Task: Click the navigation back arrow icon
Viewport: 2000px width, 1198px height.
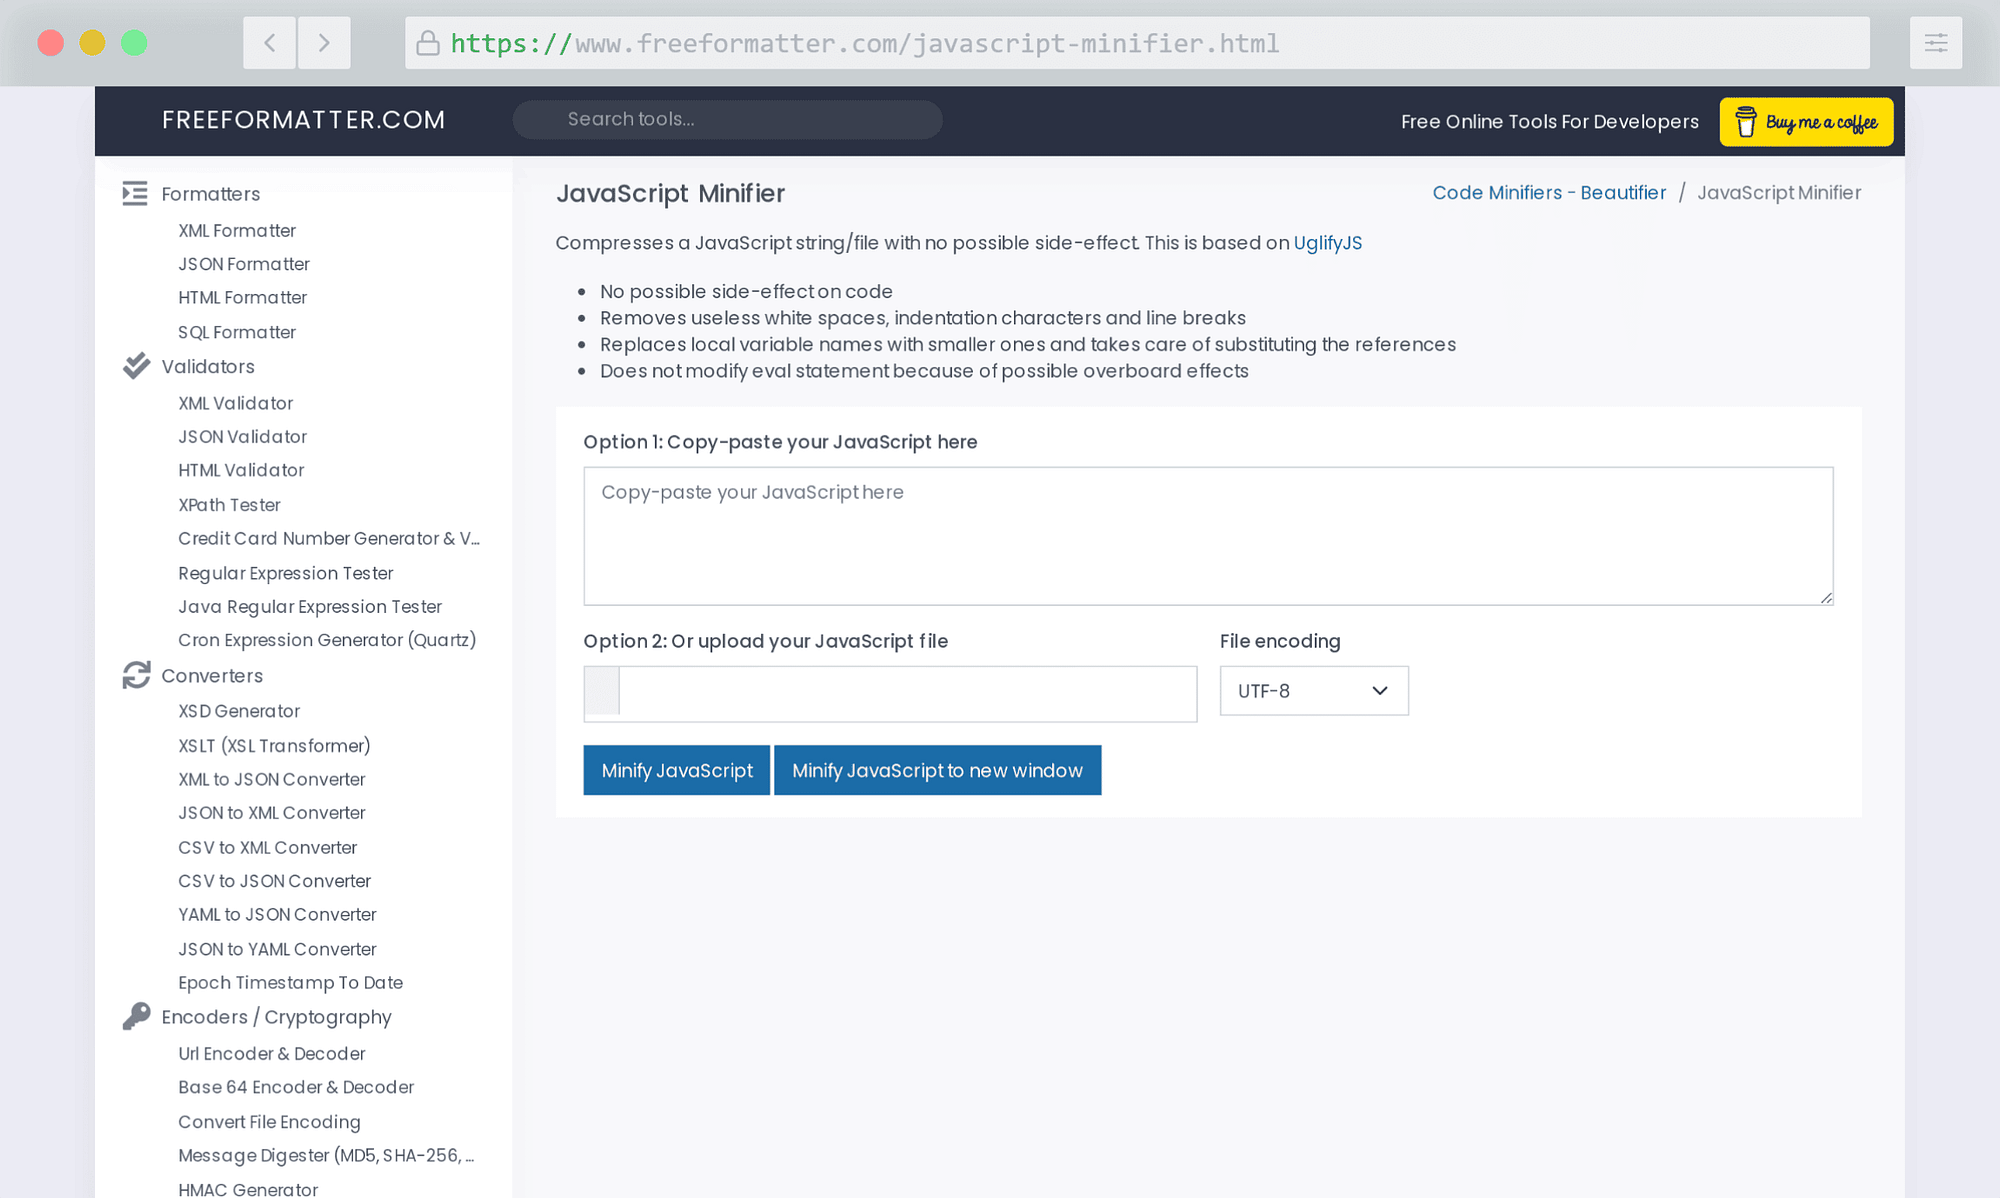Action: (x=269, y=43)
